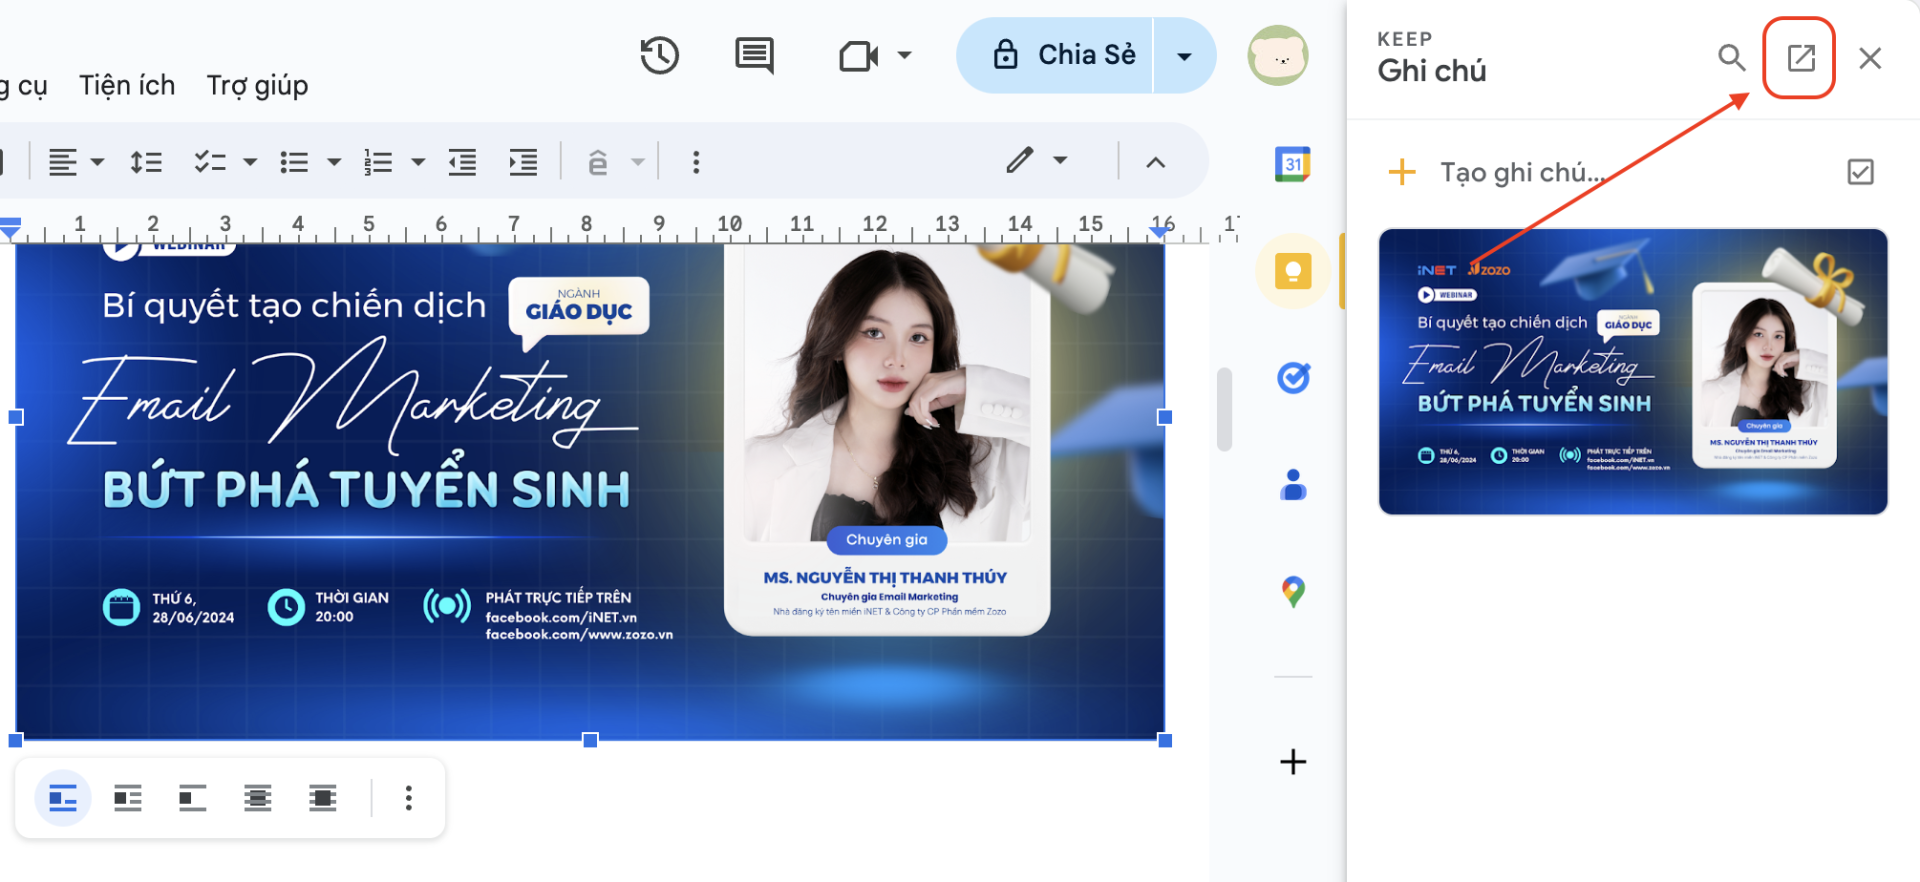Open the account avatar
This screenshot has height=882, width=1920.
(x=1277, y=55)
